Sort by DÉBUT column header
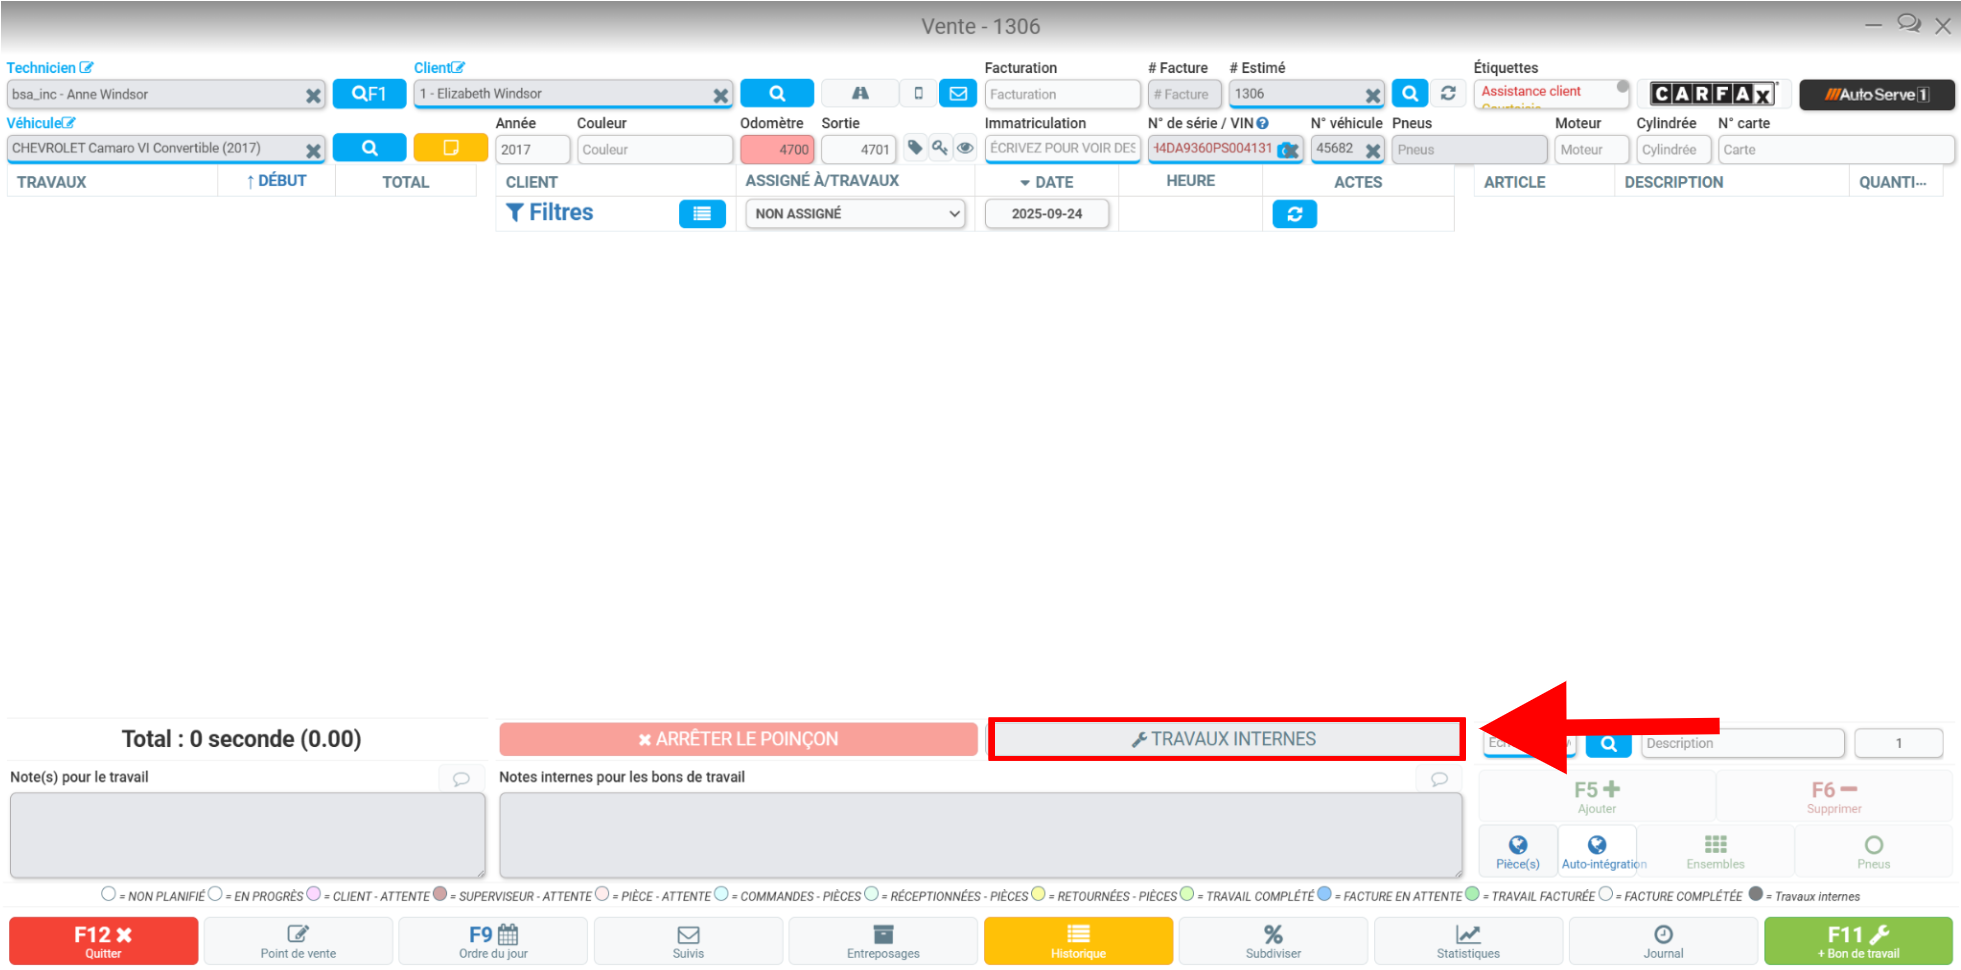Viewport: 1961px width, 970px height. [x=277, y=181]
